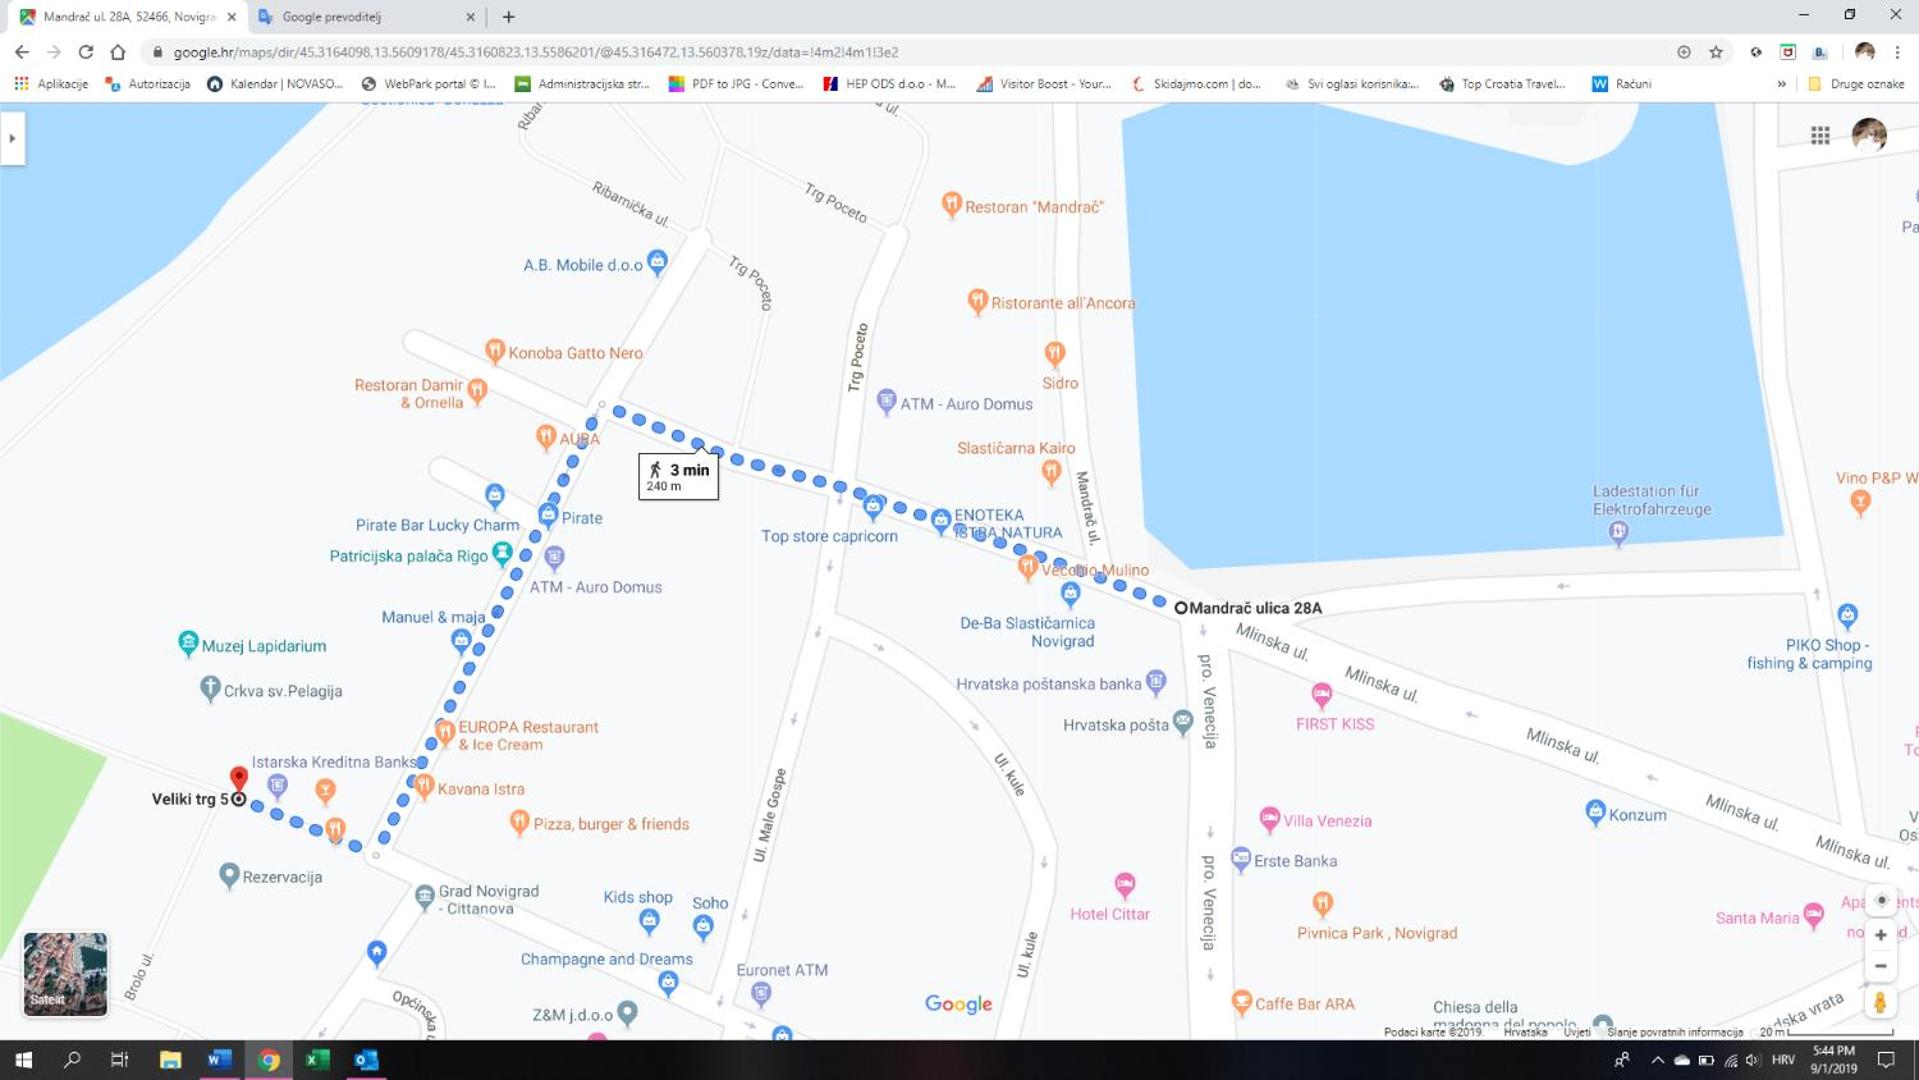Expand the collapsed side panel arrow

[x=12, y=138]
